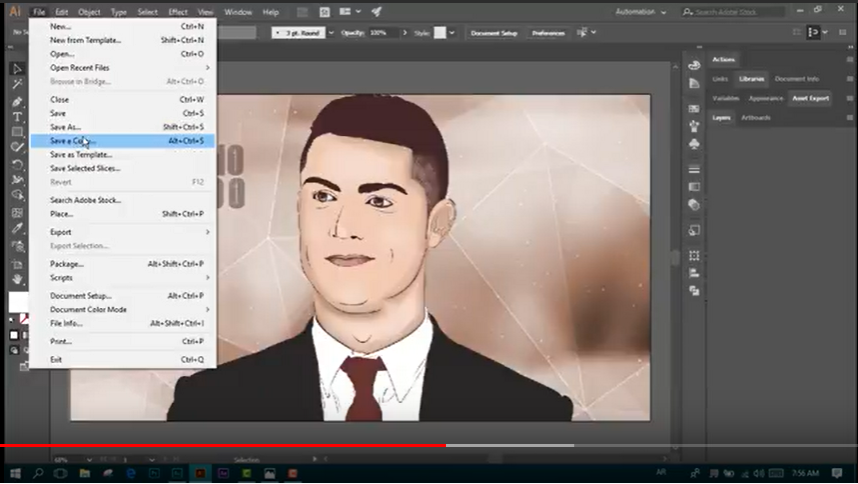Click the Document Setup button
Viewport: 858px width, 484px height.
(494, 33)
